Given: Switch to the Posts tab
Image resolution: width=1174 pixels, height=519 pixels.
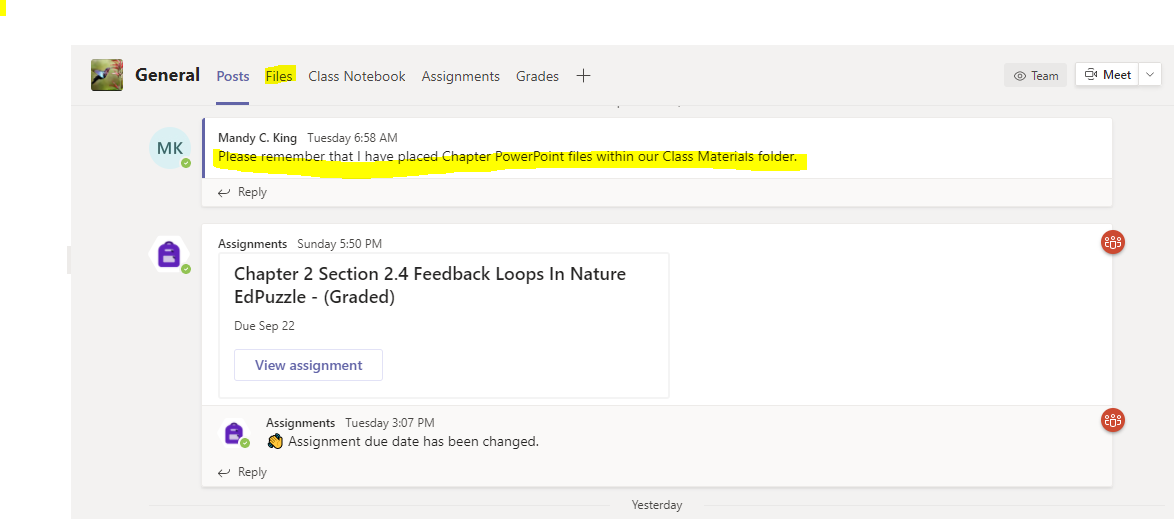Looking at the screenshot, I should [233, 76].
